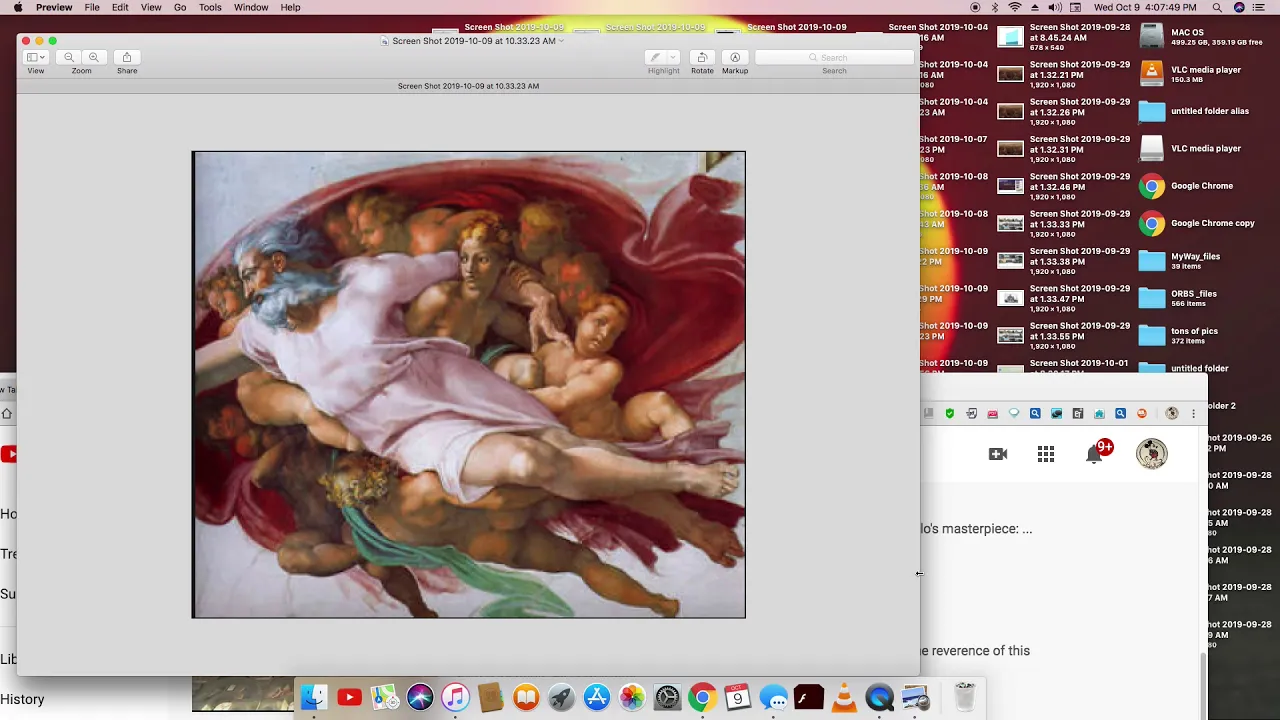Launch YouTube app from the Dock
This screenshot has width=1280, height=720.
point(349,697)
